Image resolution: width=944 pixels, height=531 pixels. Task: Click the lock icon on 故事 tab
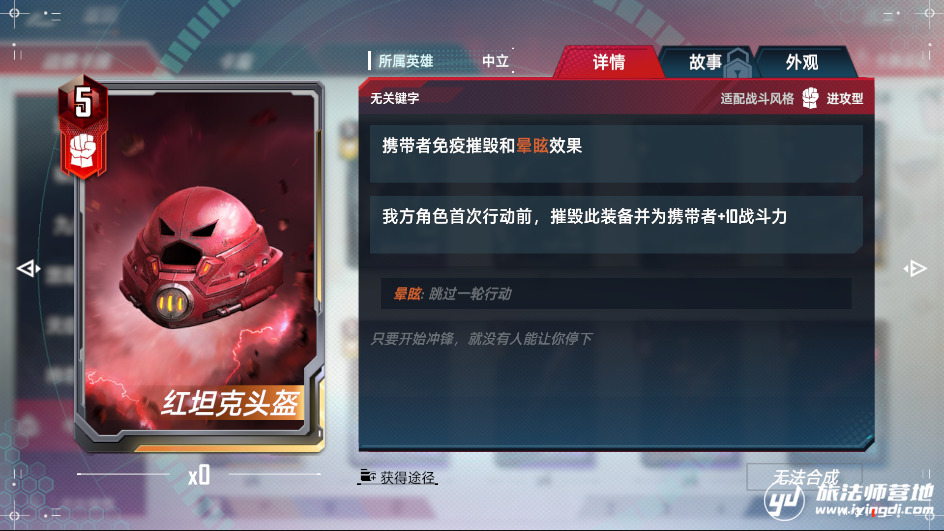click(738, 64)
